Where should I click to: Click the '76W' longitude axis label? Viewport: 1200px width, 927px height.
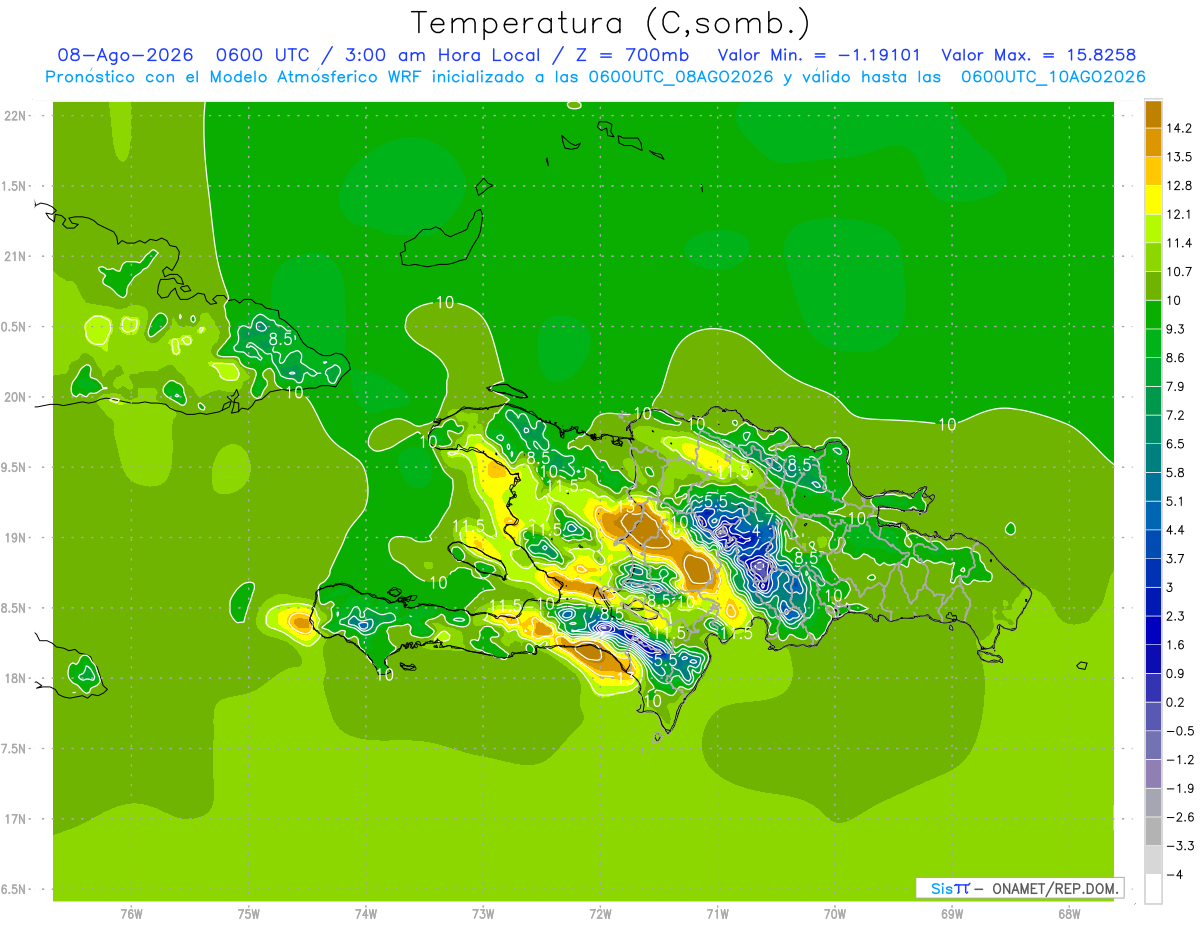[x=131, y=915]
